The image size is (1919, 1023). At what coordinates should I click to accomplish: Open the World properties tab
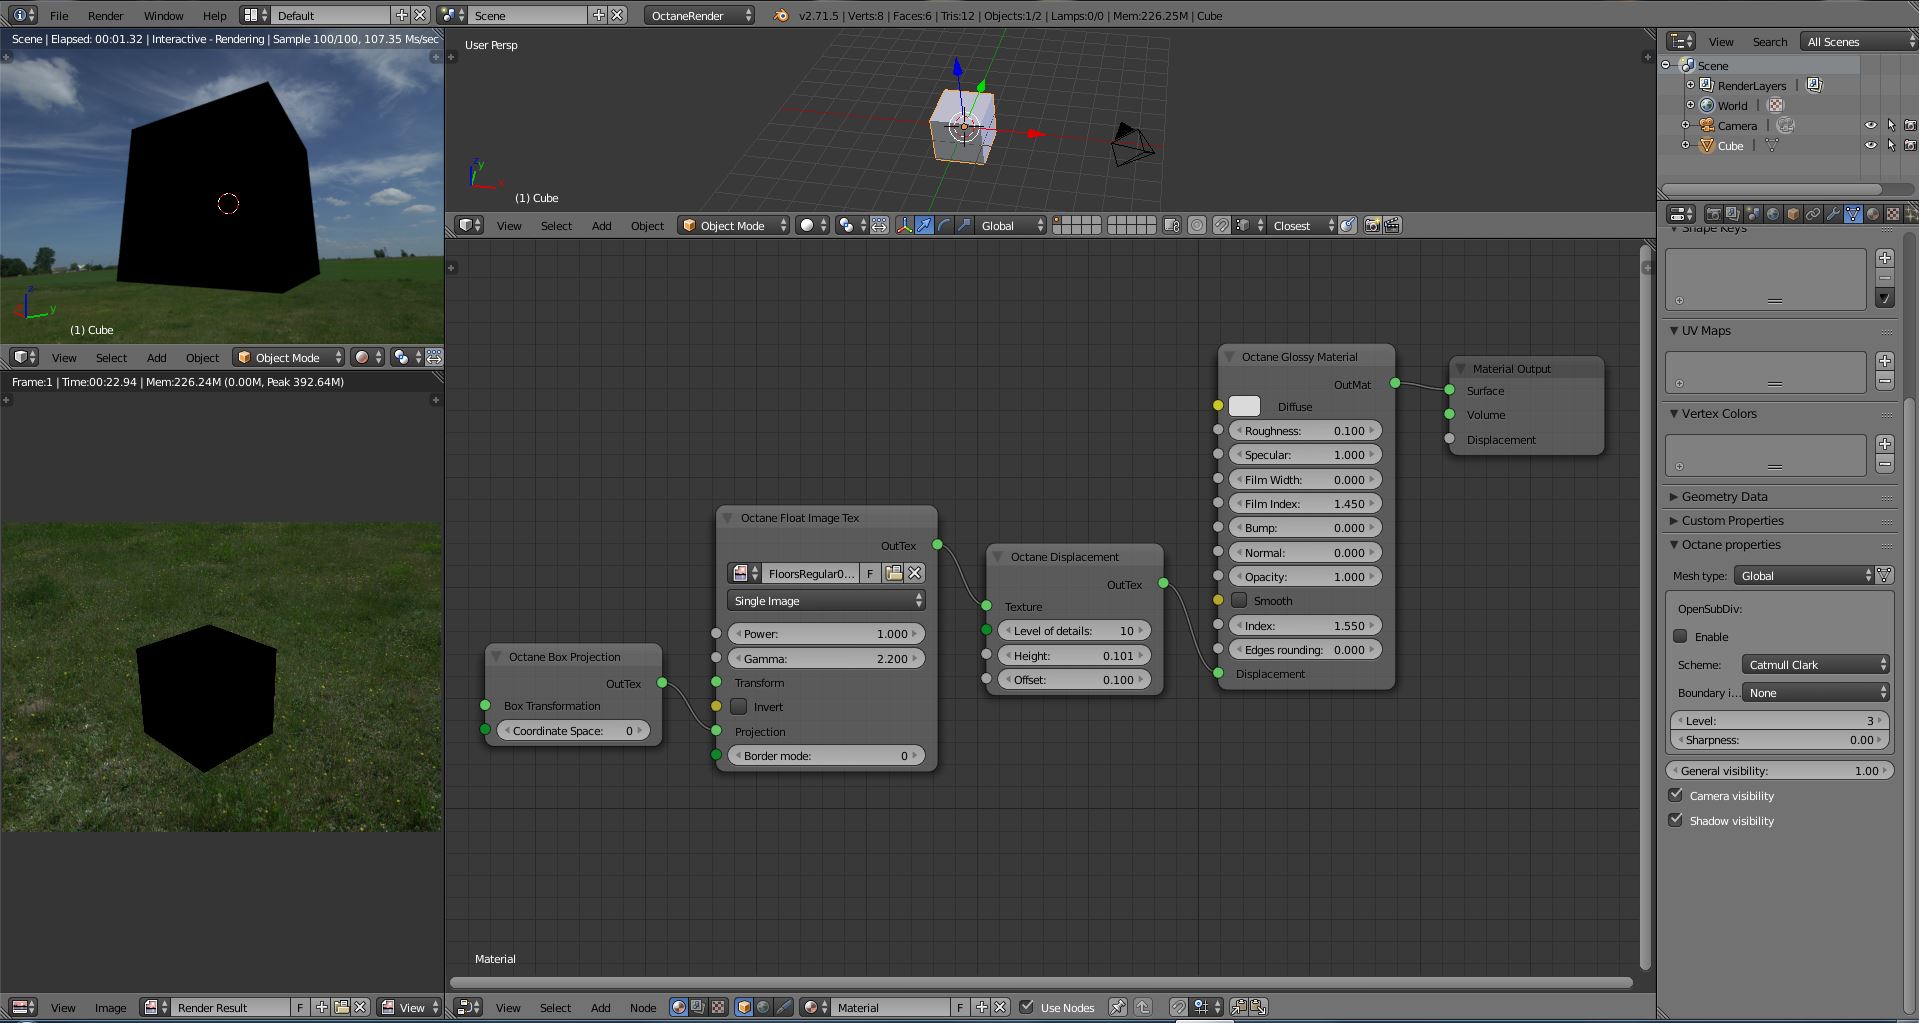pos(1773,214)
